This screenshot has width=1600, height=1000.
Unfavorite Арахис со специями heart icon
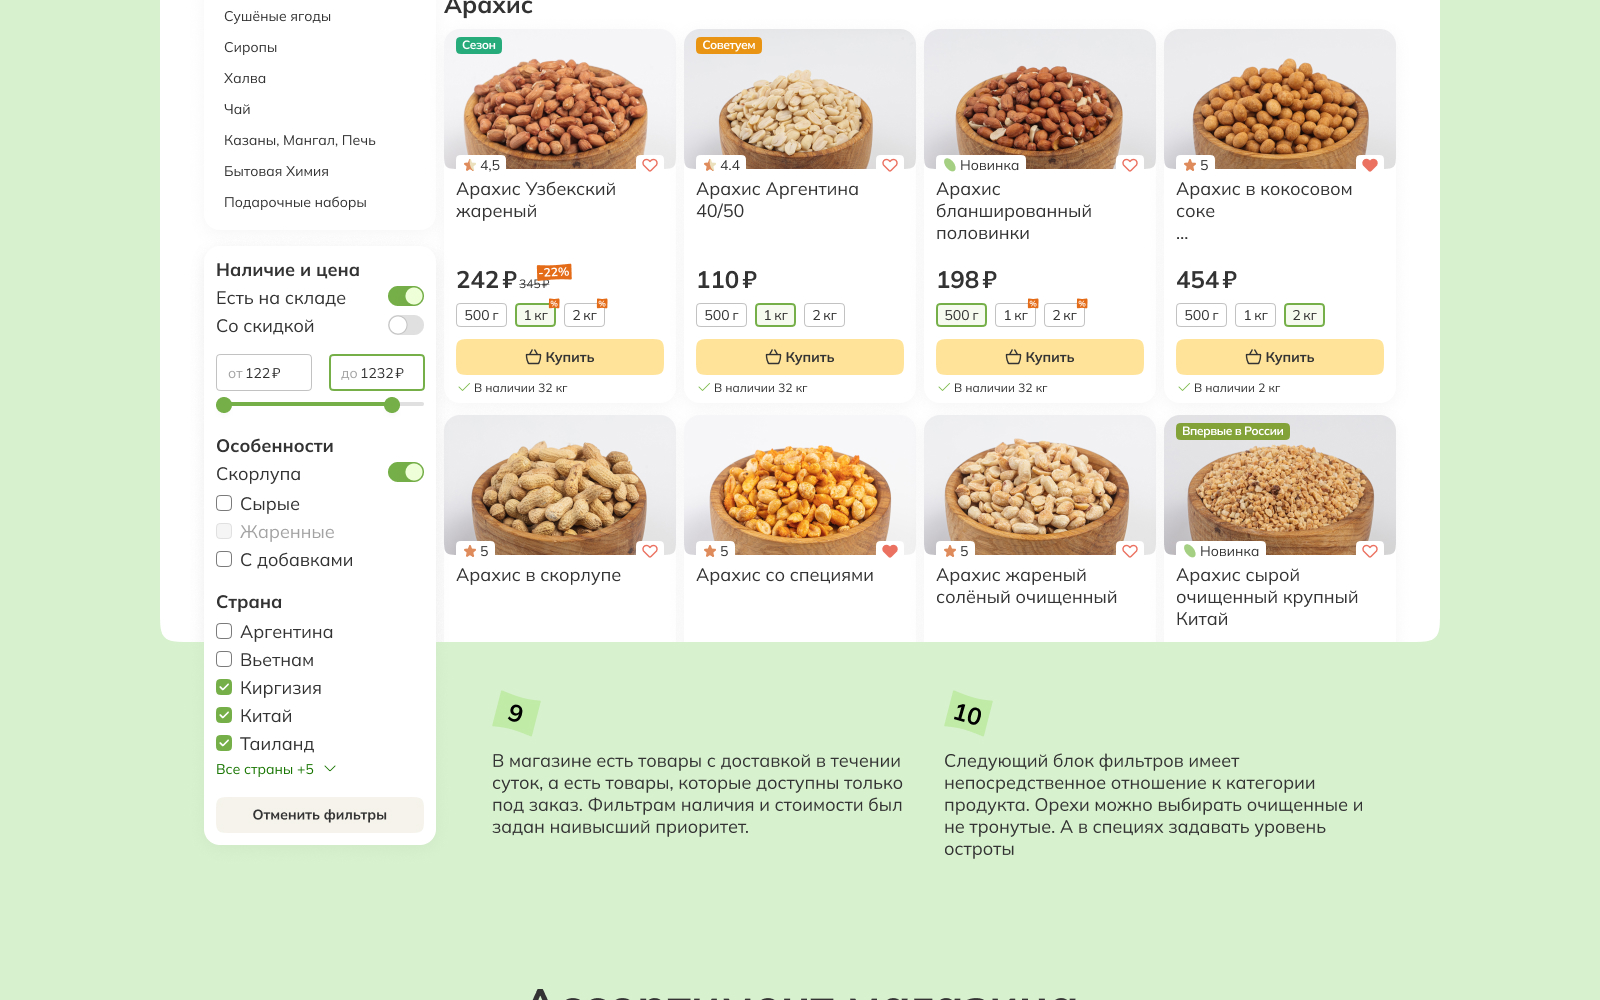tap(890, 551)
